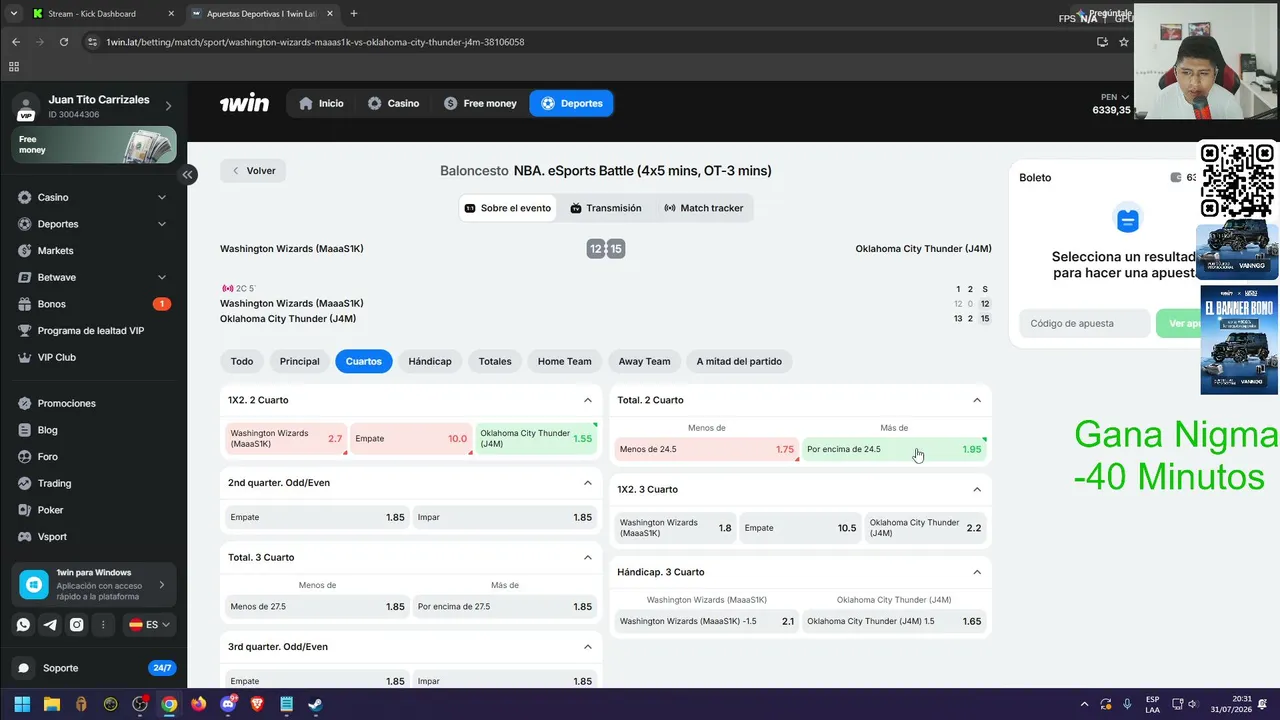1280x720 pixels.
Task: Bet Por encima de 24.5 at 1.95
Action: [894, 450]
